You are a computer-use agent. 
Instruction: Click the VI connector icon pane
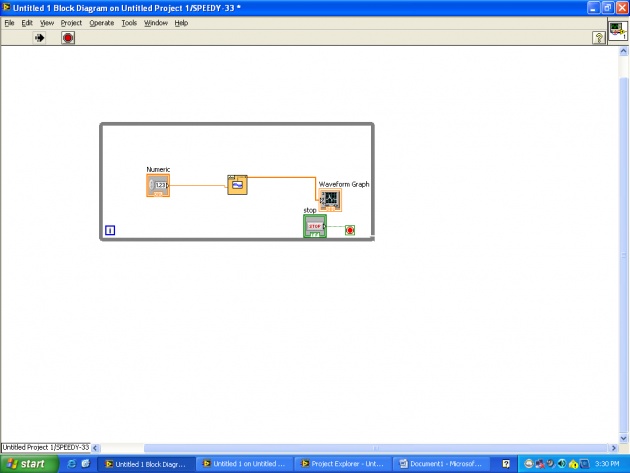(x=618, y=31)
